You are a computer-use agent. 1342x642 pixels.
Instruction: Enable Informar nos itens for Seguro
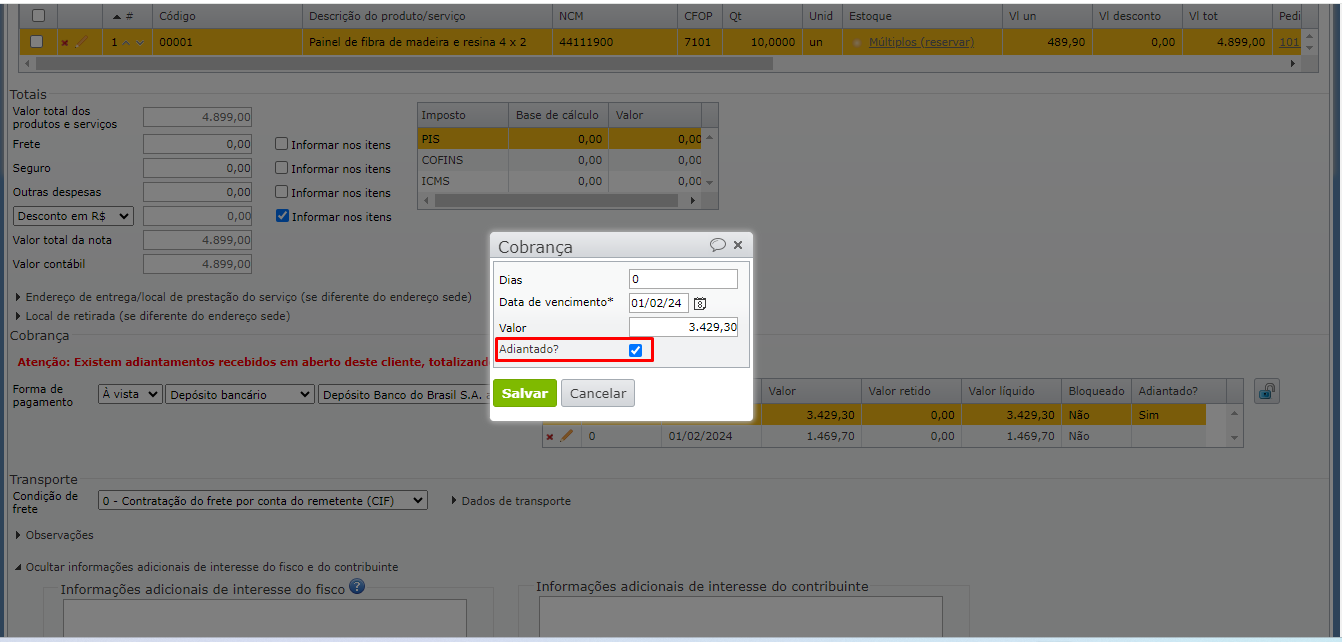pos(282,168)
